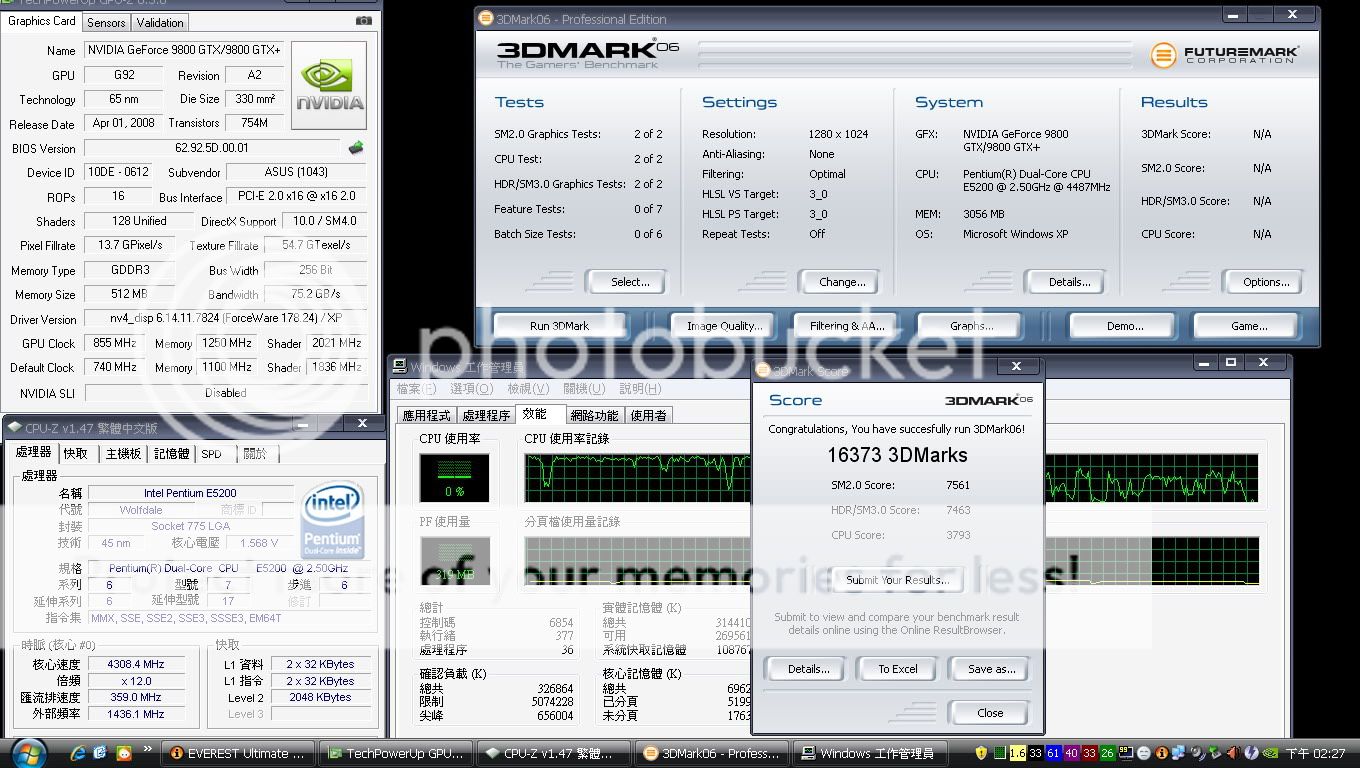Click the Futuremark logo in 3DMark06
This screenshot has width=1360, height=768.
pyautogui.click(x=1224, y=55)
